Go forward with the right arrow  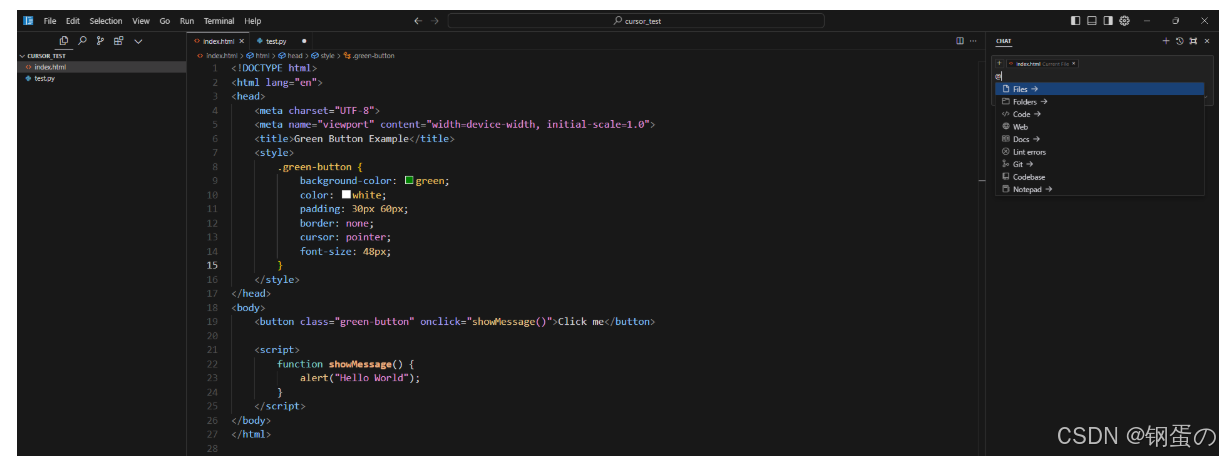435,20
